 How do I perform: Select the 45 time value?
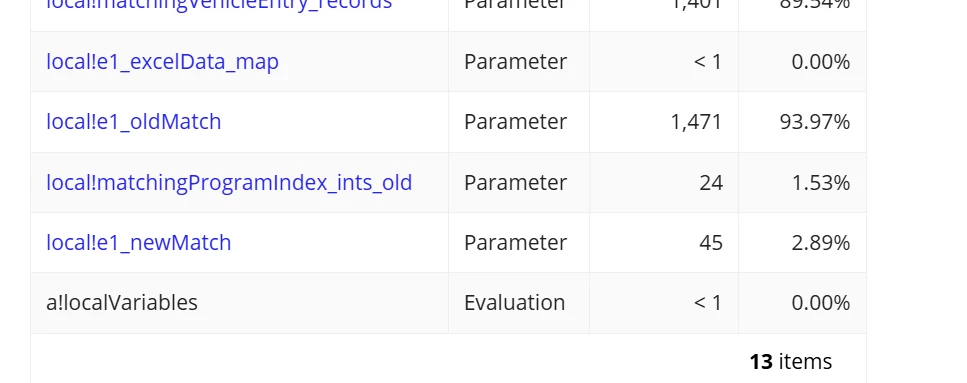click(710, 242)
